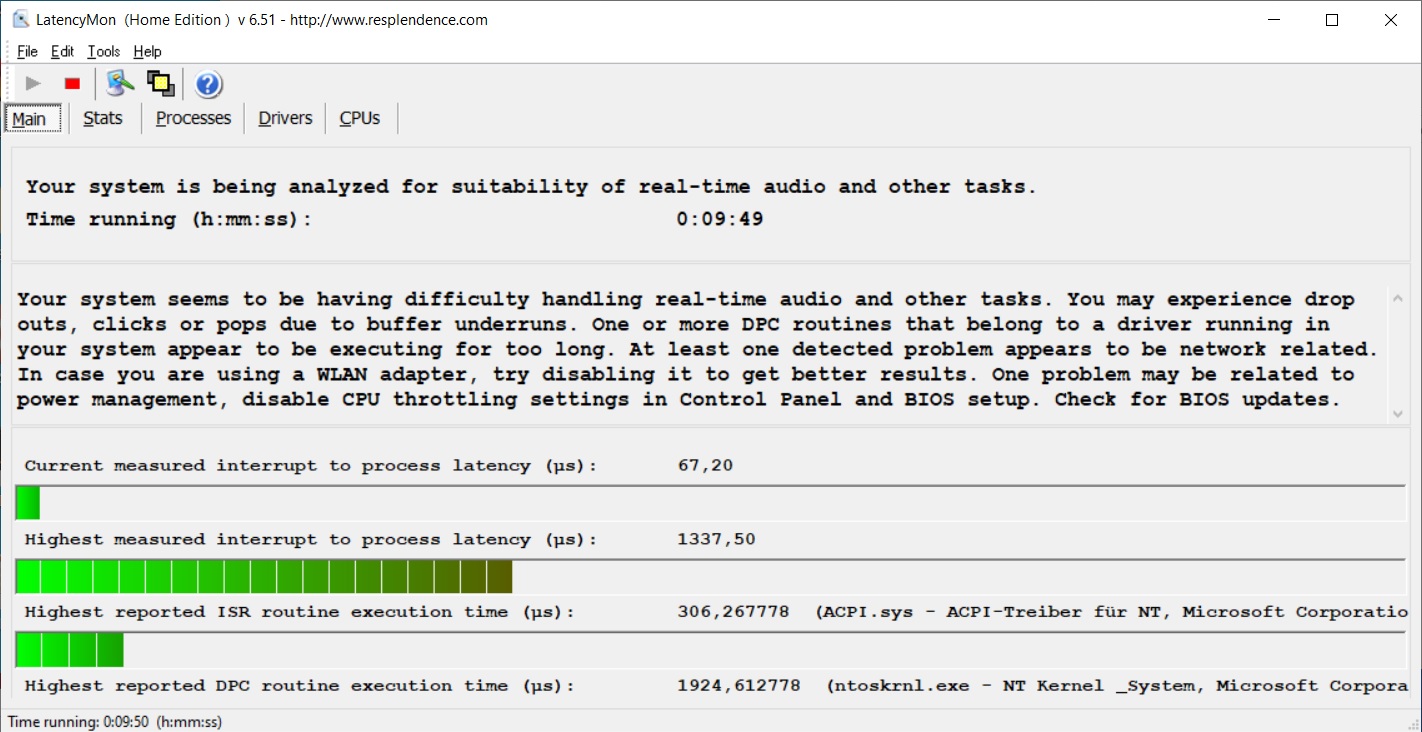
Task: Click the message box scroll down arrow
Action: (1397, 412)
